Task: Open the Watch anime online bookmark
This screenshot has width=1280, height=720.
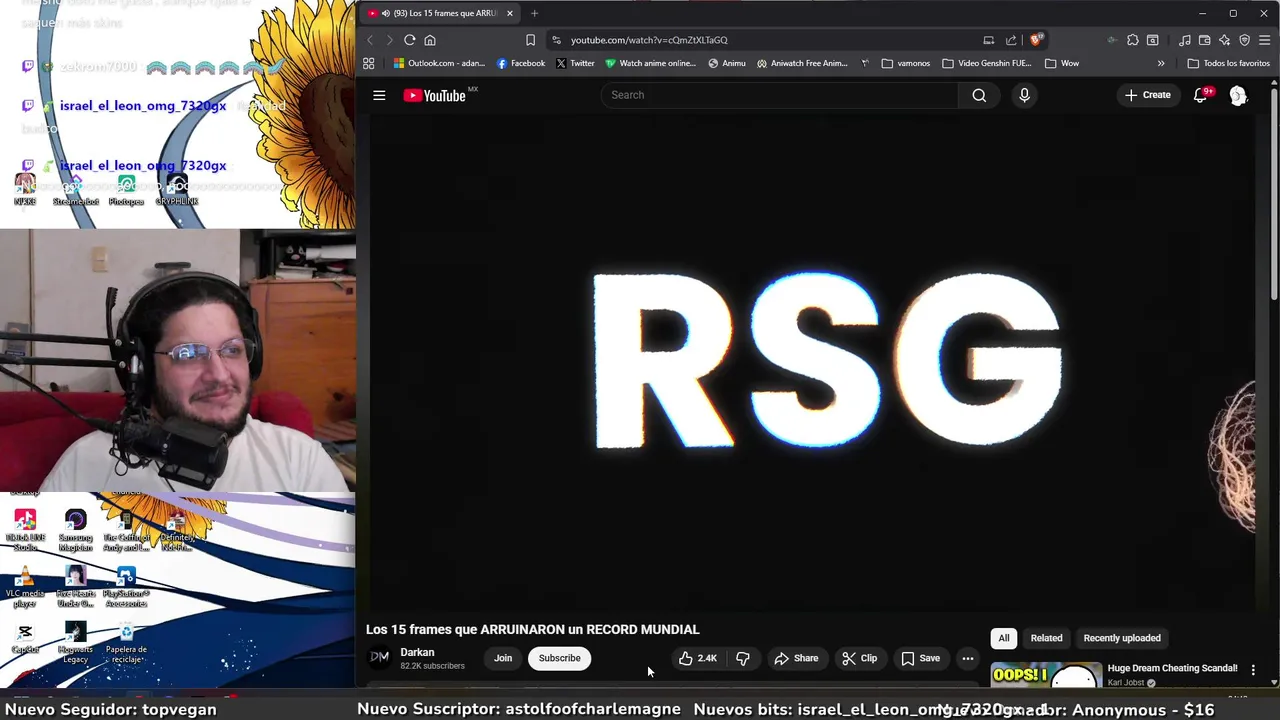Action: [650, 63]
